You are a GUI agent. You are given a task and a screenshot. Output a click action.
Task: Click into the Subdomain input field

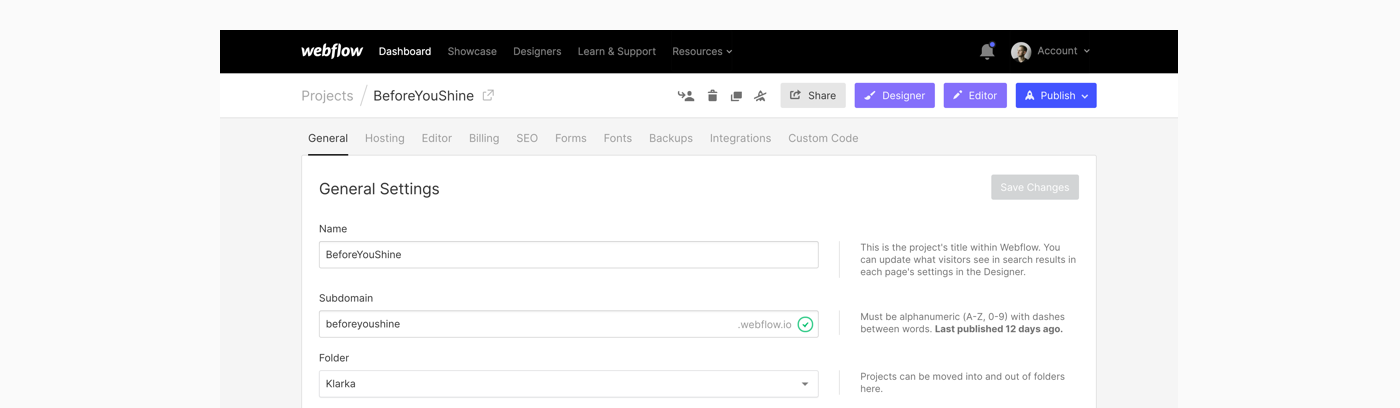tap(568, 324)
